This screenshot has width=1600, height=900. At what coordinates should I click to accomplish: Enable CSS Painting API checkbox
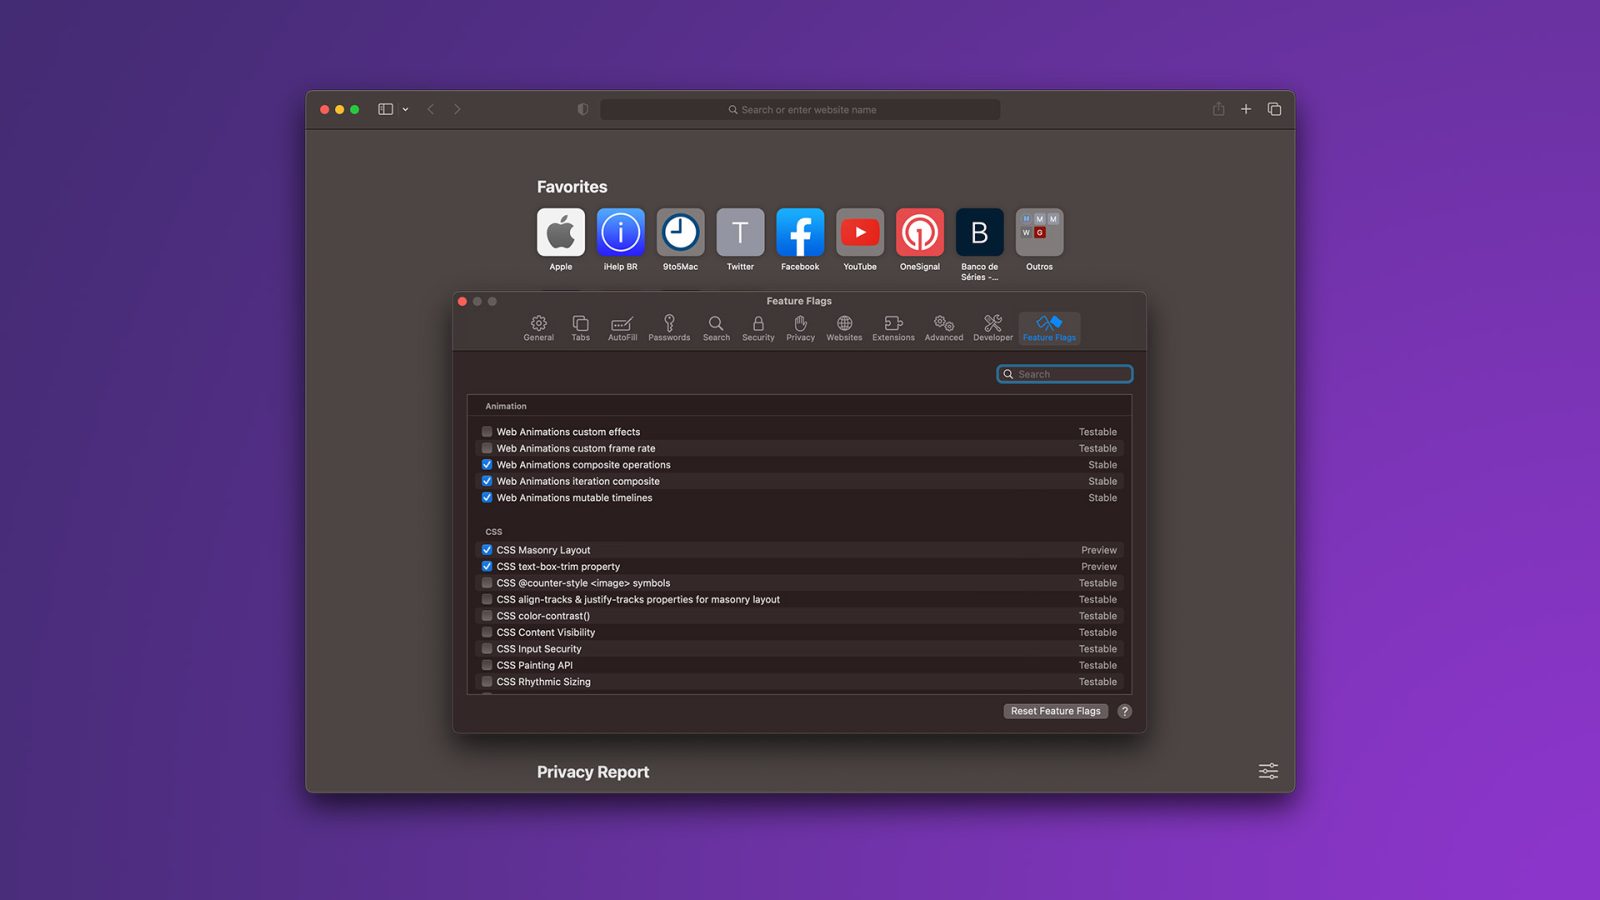(x=487, y=665)
